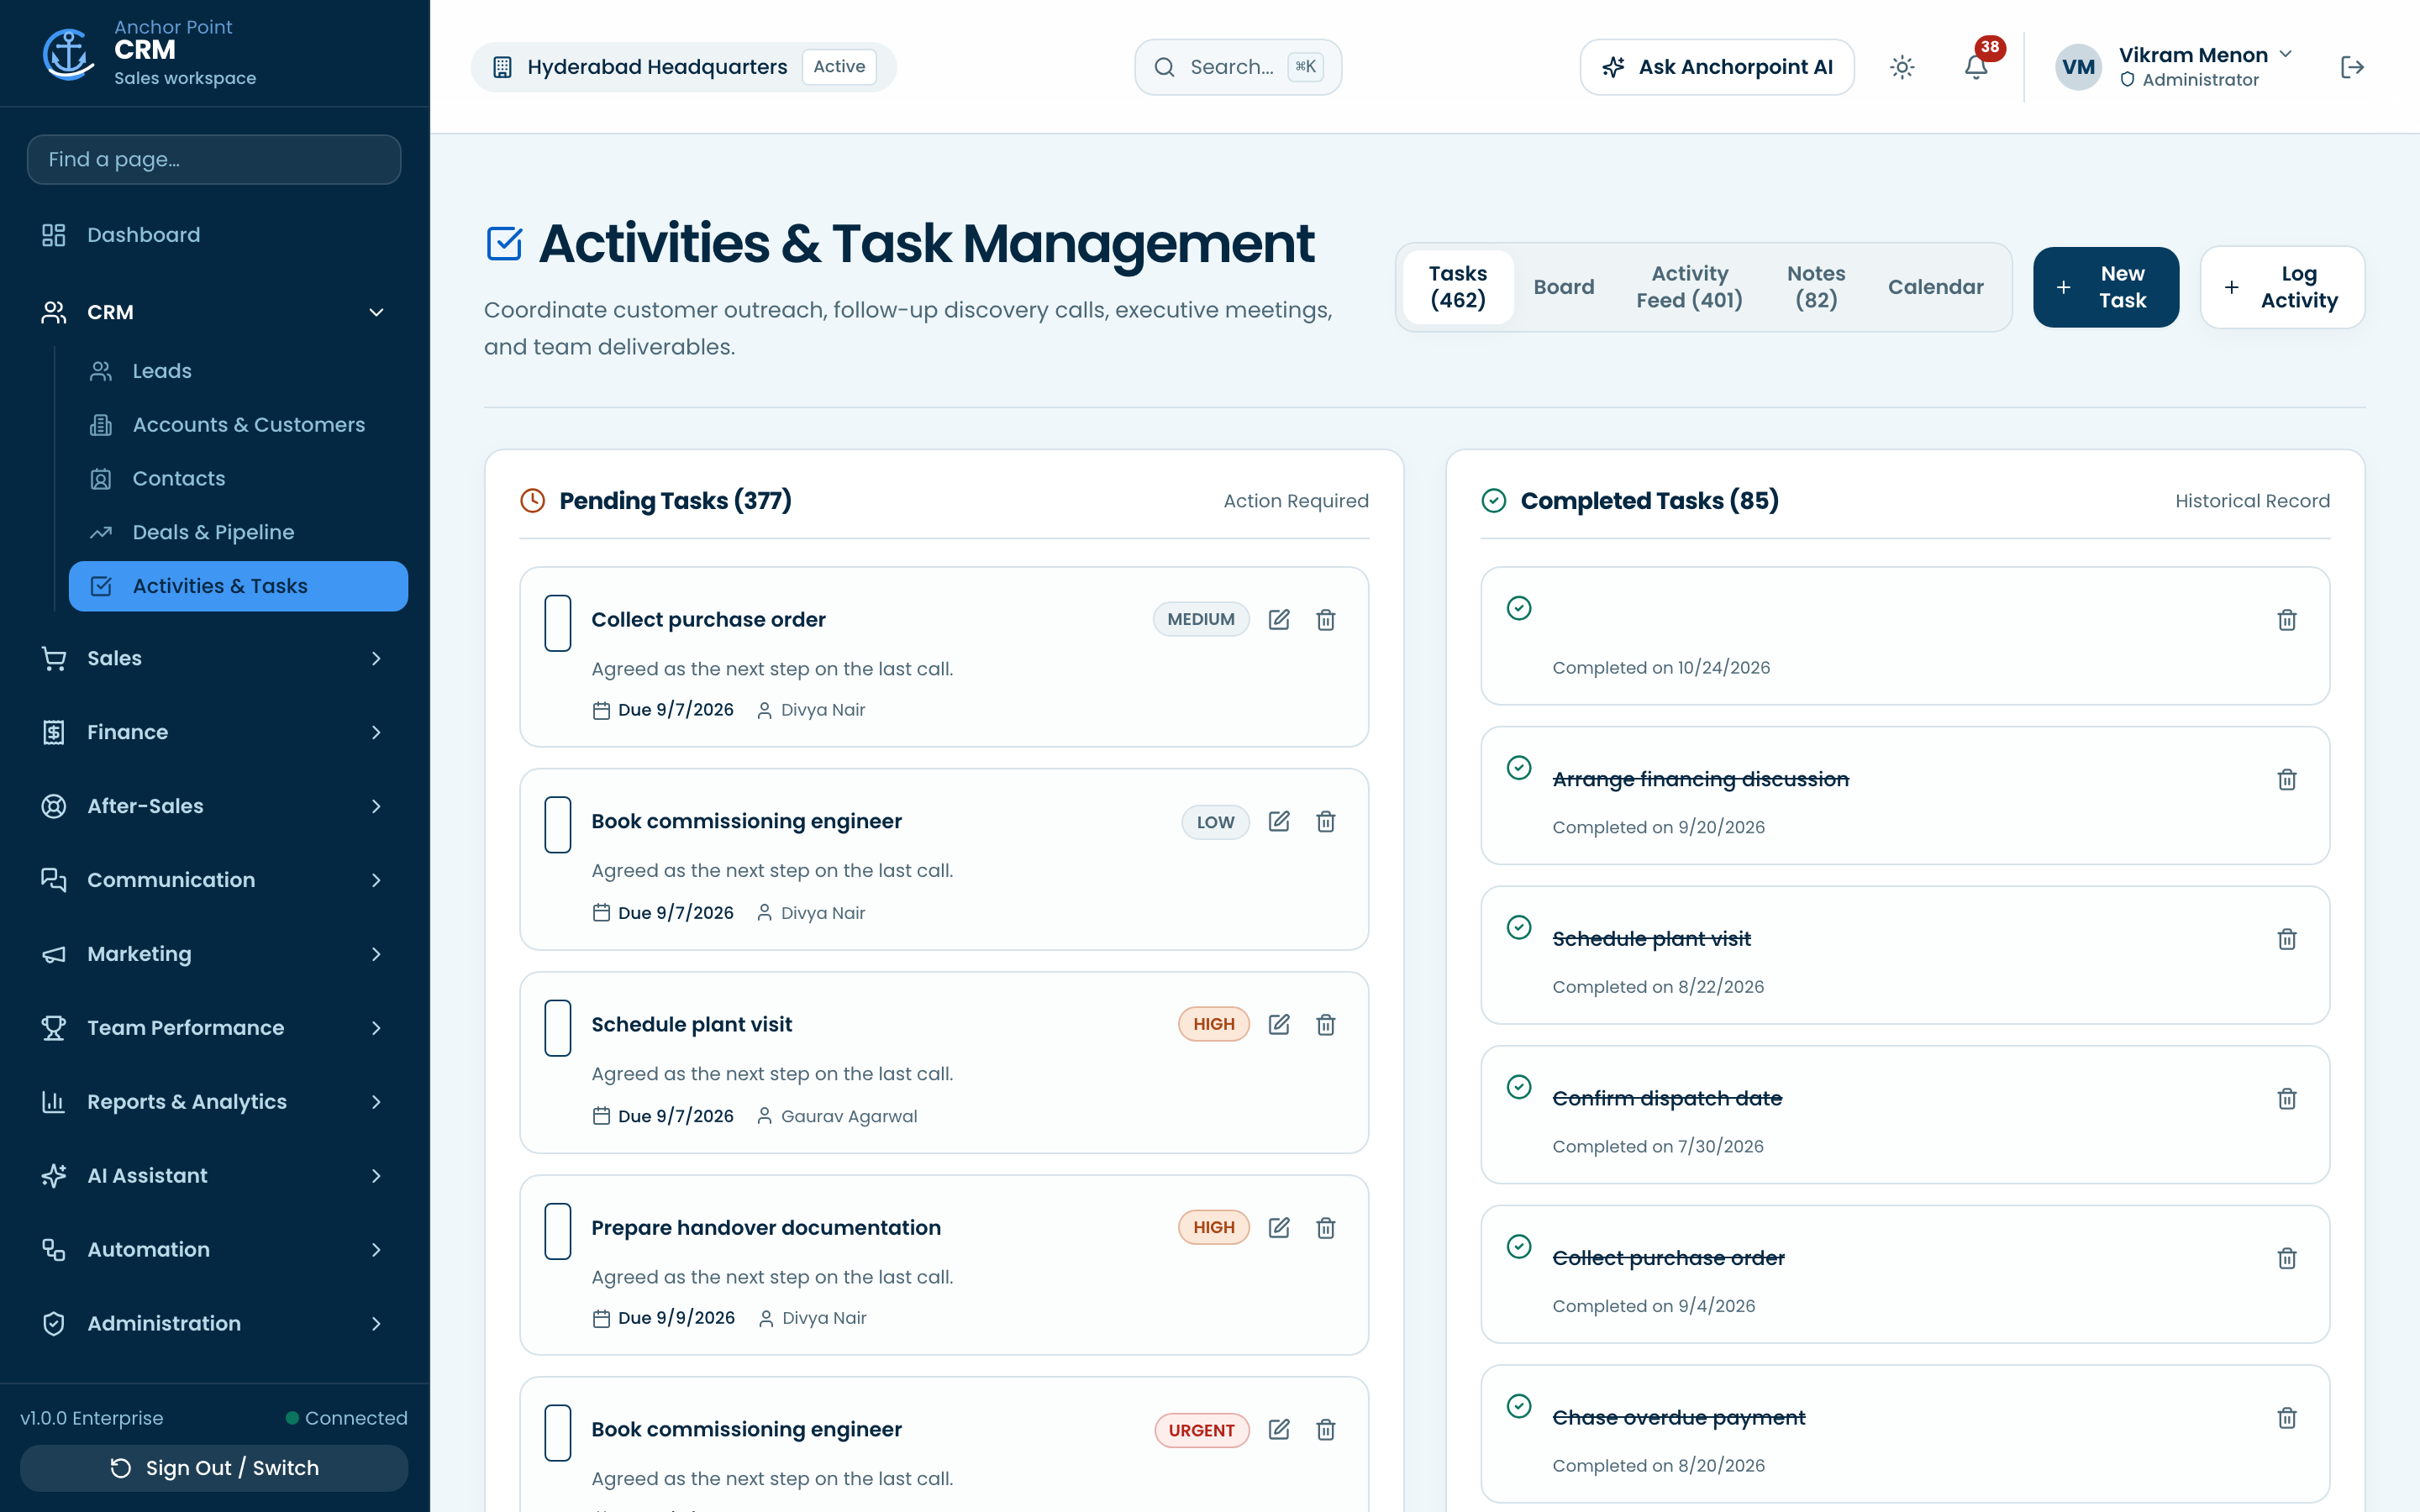Open Ask Anchorpoint AI

(x=1717, y=67)
